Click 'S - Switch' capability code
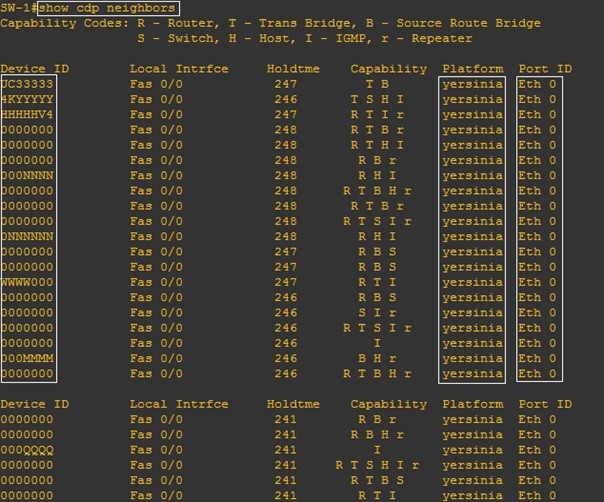 (x=178, y=39)
